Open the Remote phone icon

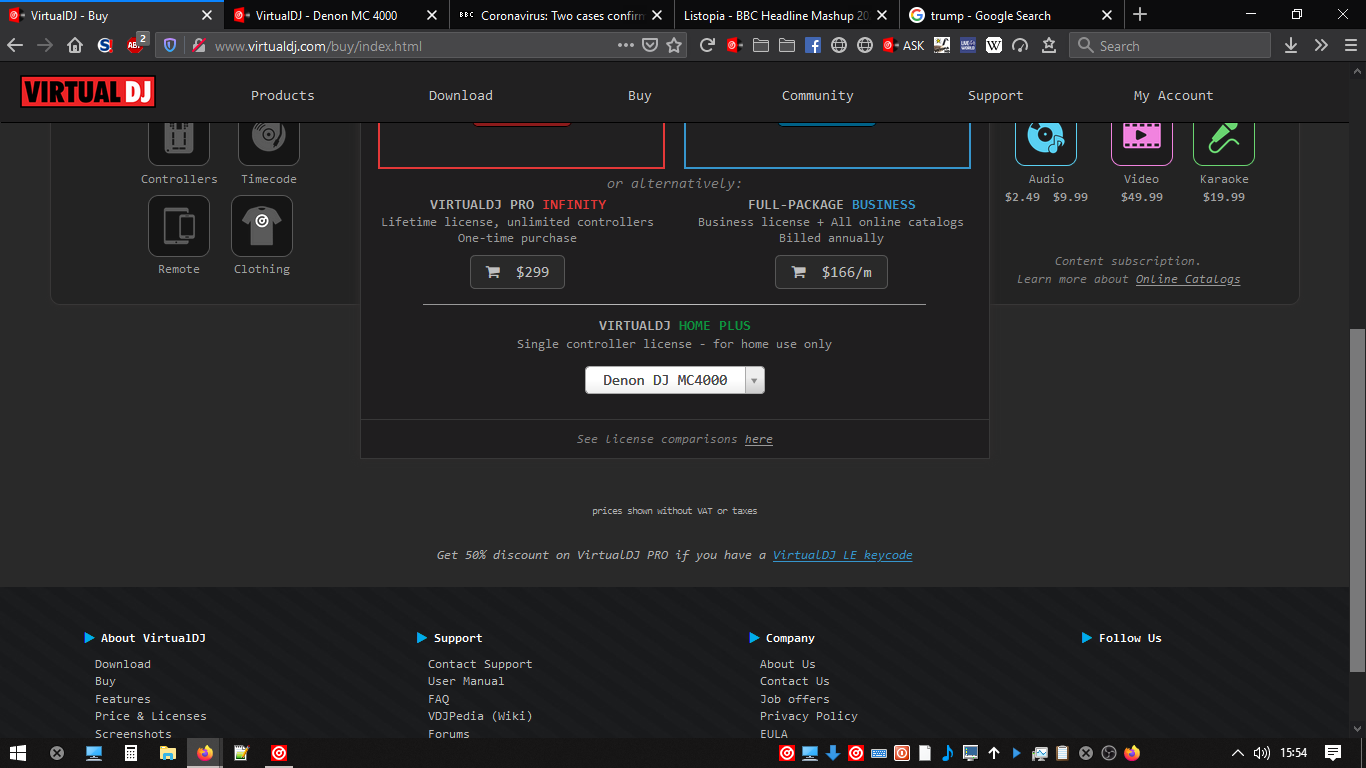click(179, 226)
